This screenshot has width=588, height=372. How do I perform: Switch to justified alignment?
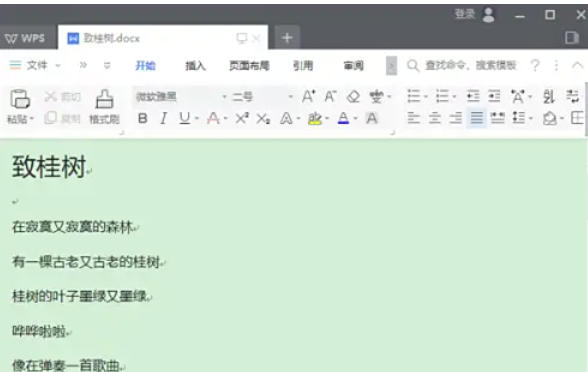[477, 118]
